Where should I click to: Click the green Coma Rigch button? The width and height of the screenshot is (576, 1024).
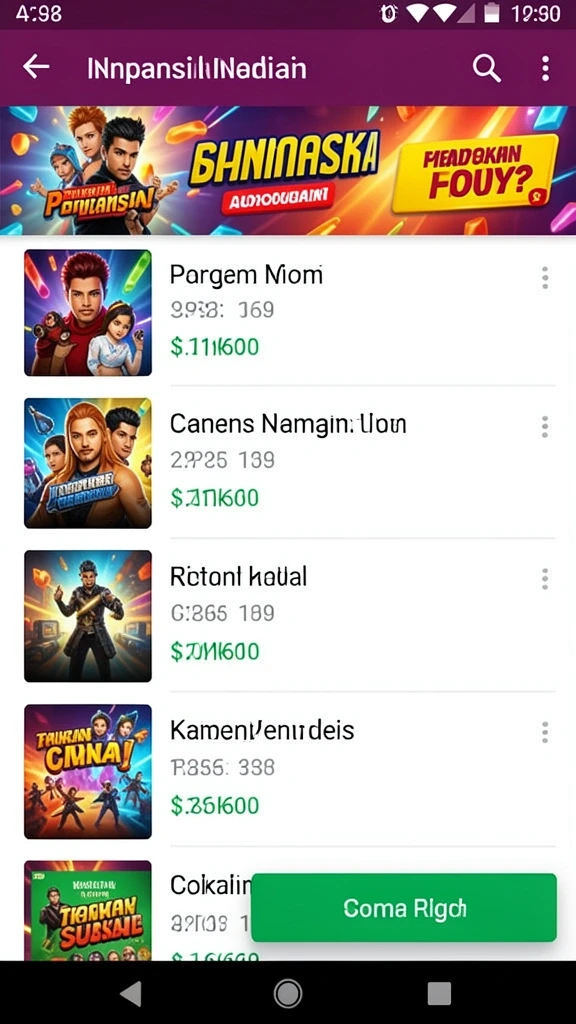click(404, 908)
